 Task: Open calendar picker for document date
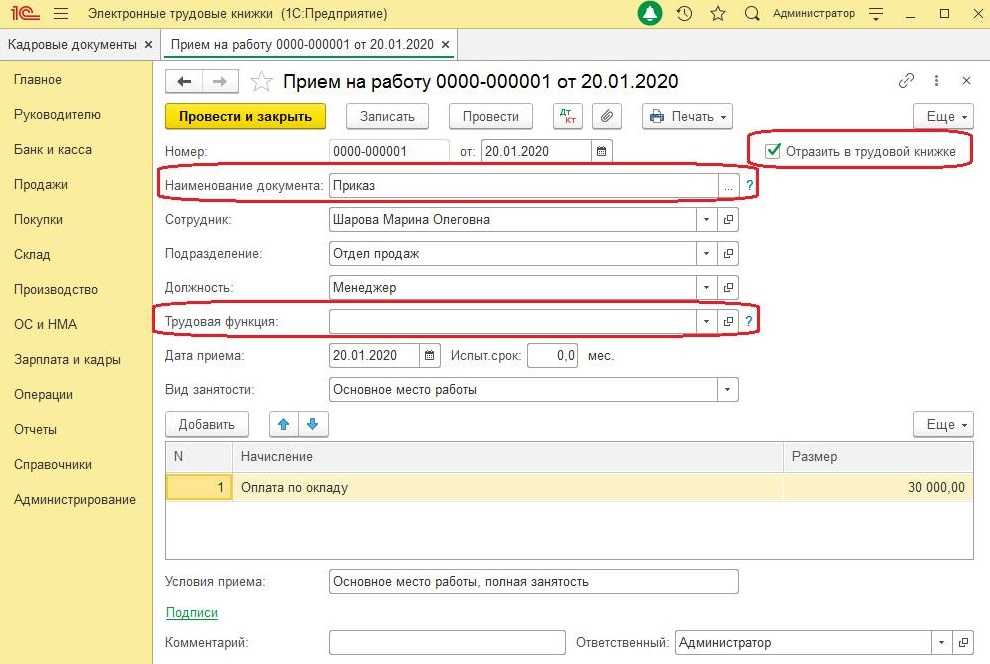(x=602, y=152)
